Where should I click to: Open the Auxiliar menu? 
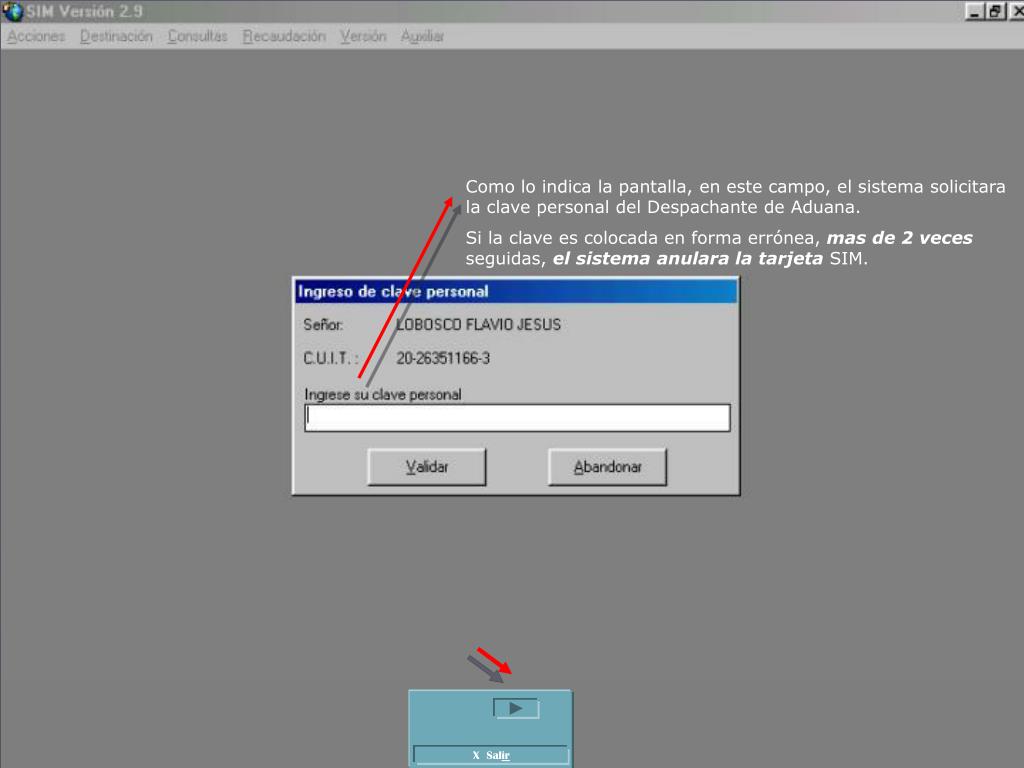click(422, 37)
